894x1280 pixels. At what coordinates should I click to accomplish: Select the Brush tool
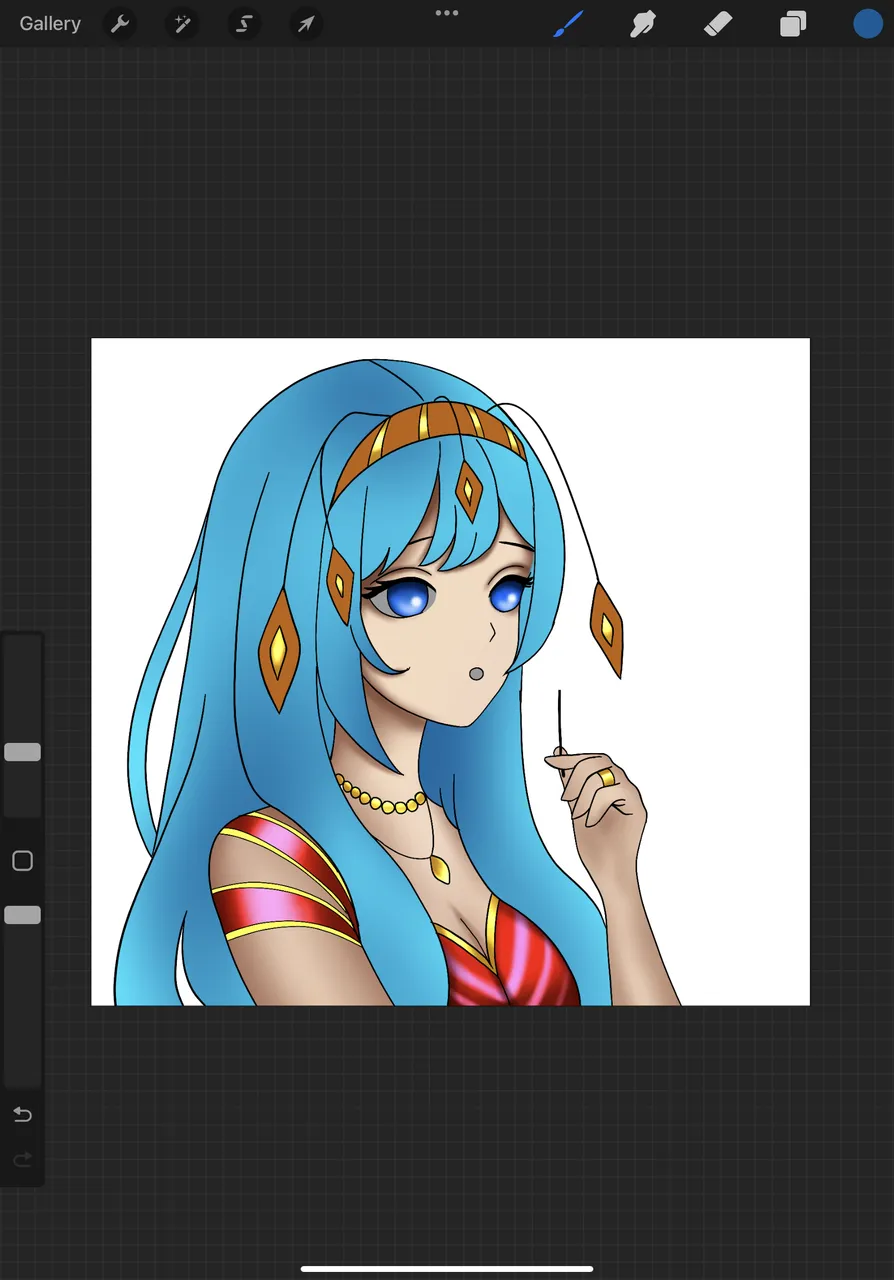(x=568, y=24)
